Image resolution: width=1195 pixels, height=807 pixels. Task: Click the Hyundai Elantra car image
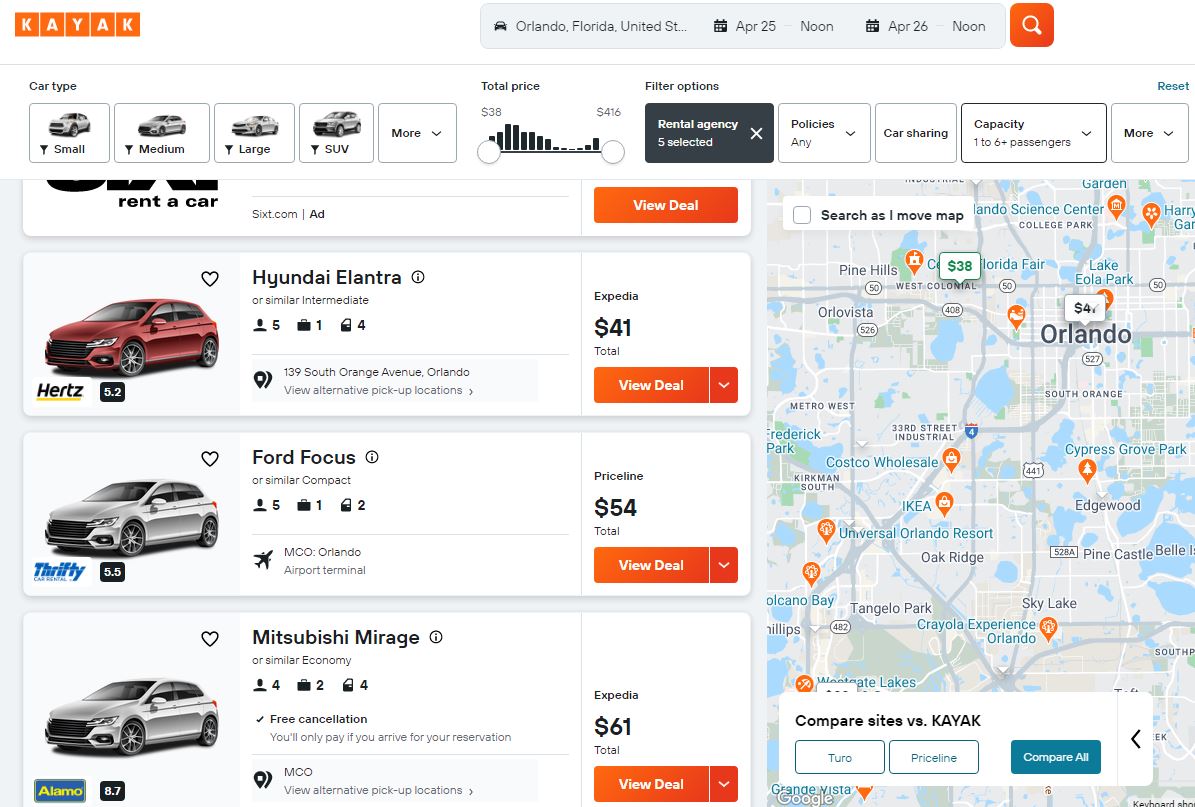tap(132, 336)
